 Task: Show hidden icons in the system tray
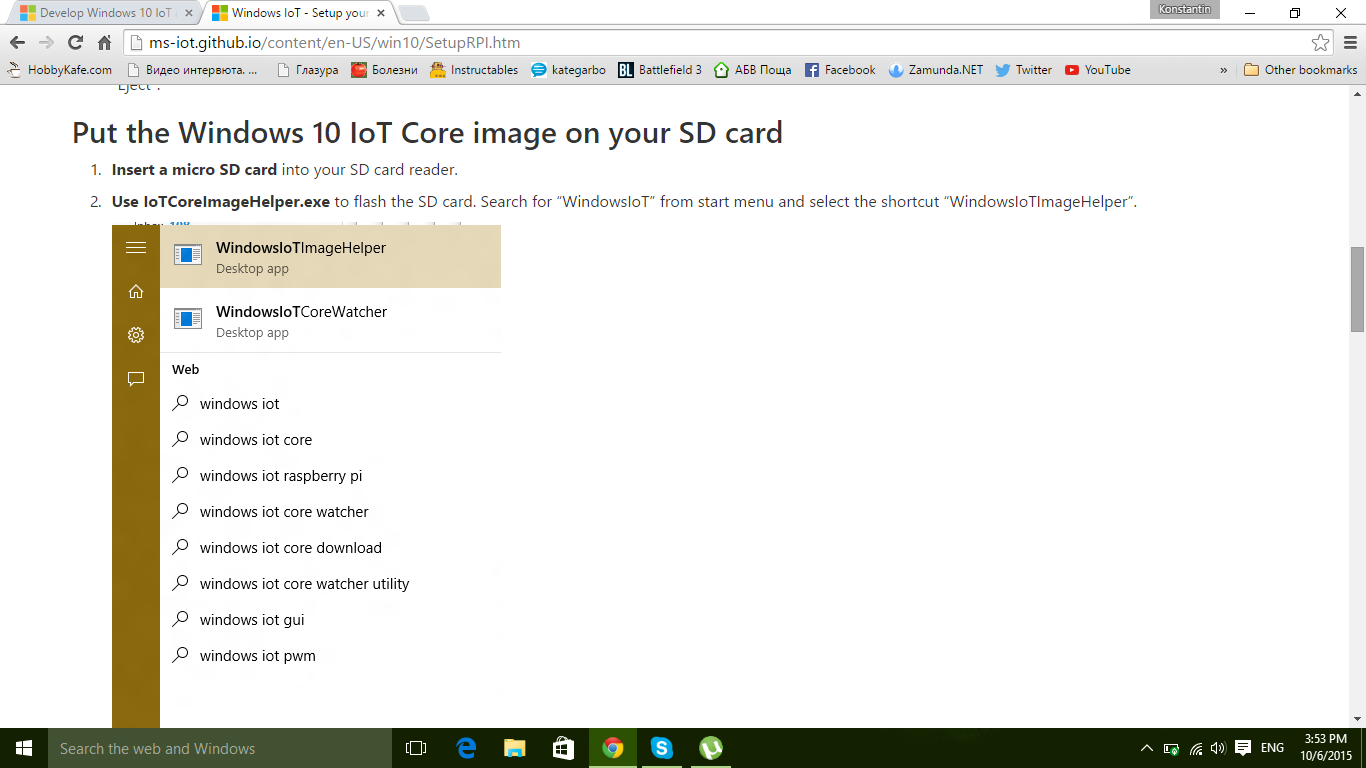tap(1147, 747)
